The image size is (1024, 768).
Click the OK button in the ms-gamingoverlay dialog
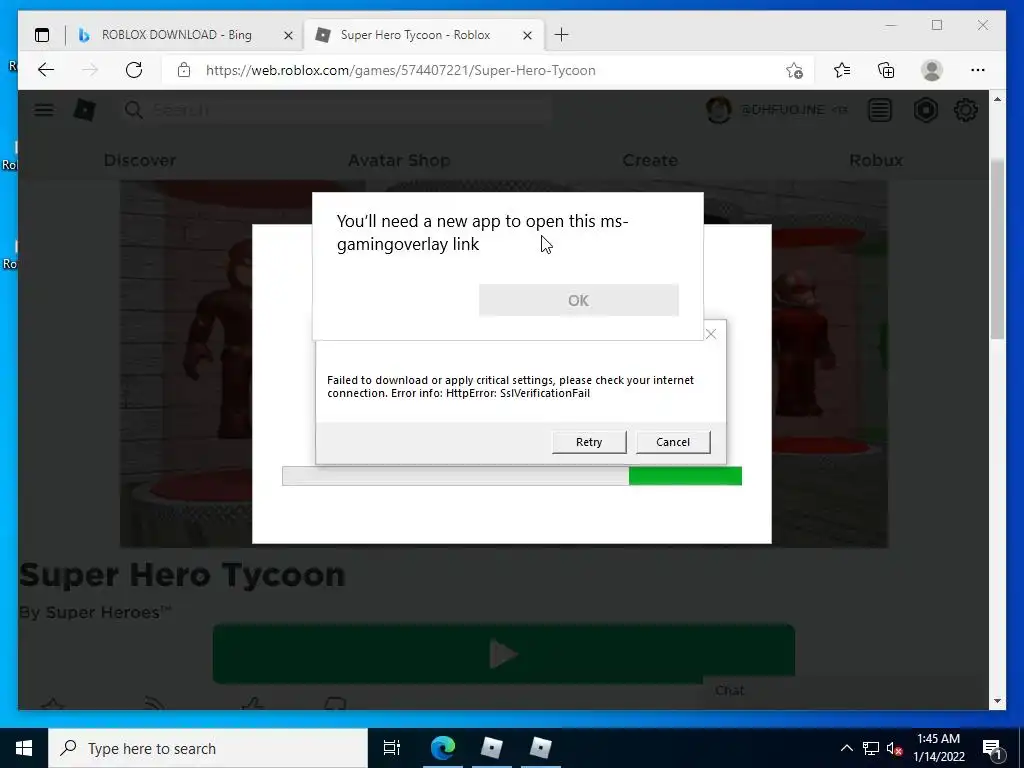(579, 300)
